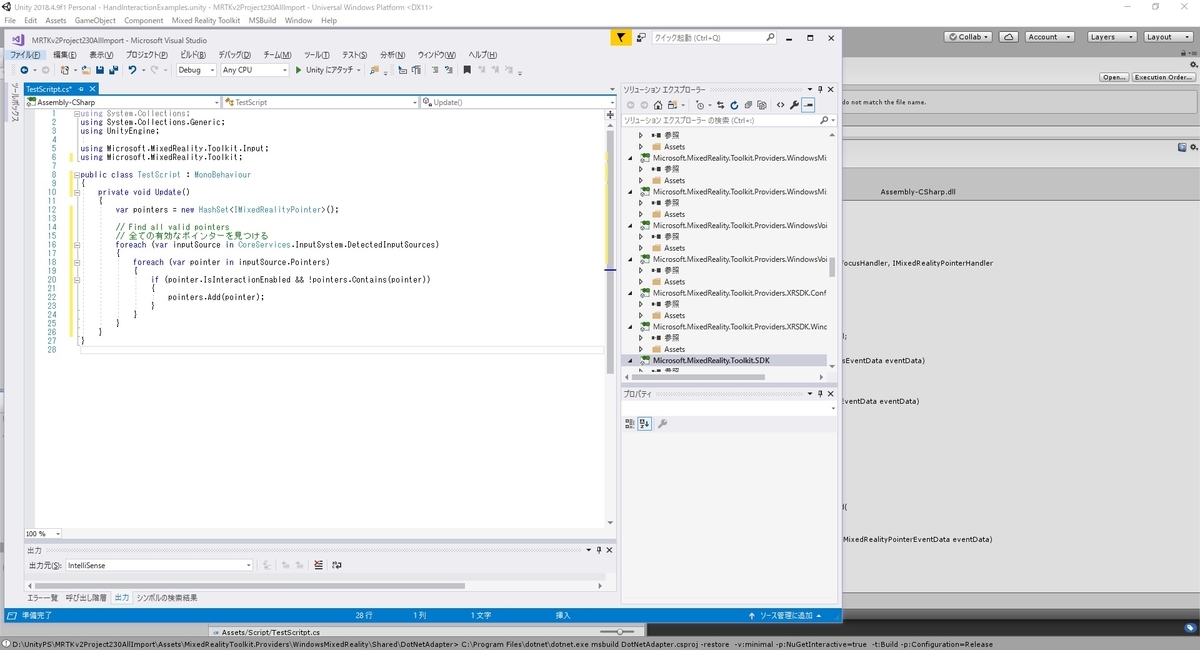Click the quick launch search magnifier icon
Screen dimensions: 1200x650
coord(770,37)
